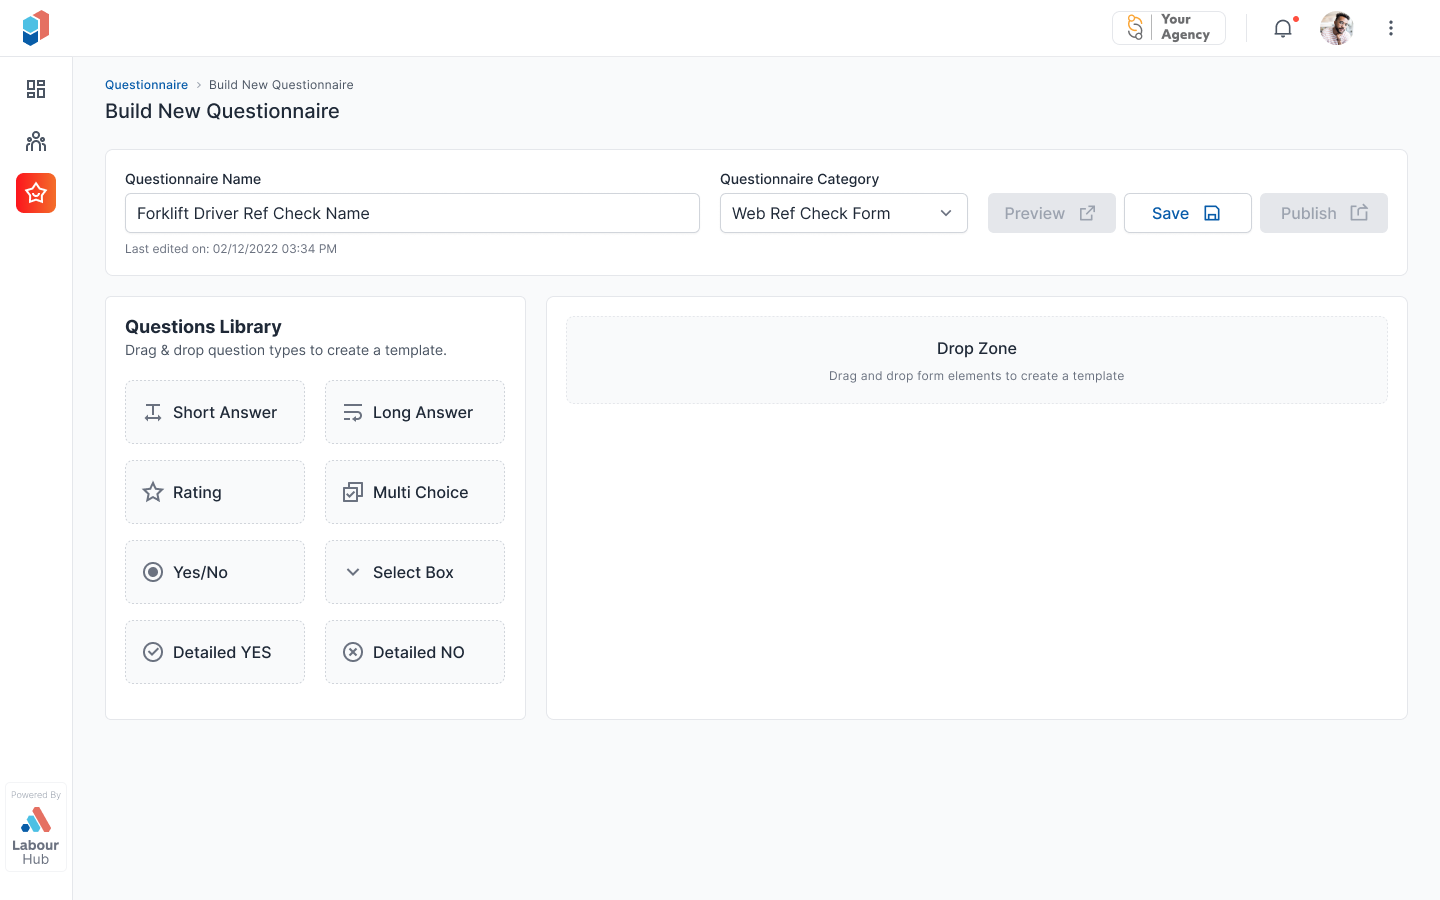
Task: Click the Short Answer text-cursor icon
Action: [x=153, y=412]
